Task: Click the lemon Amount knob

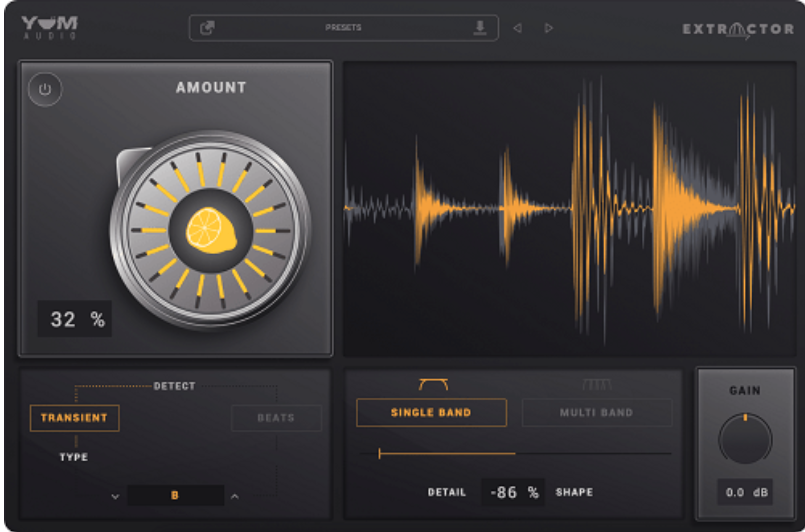Action: [210, 230]
